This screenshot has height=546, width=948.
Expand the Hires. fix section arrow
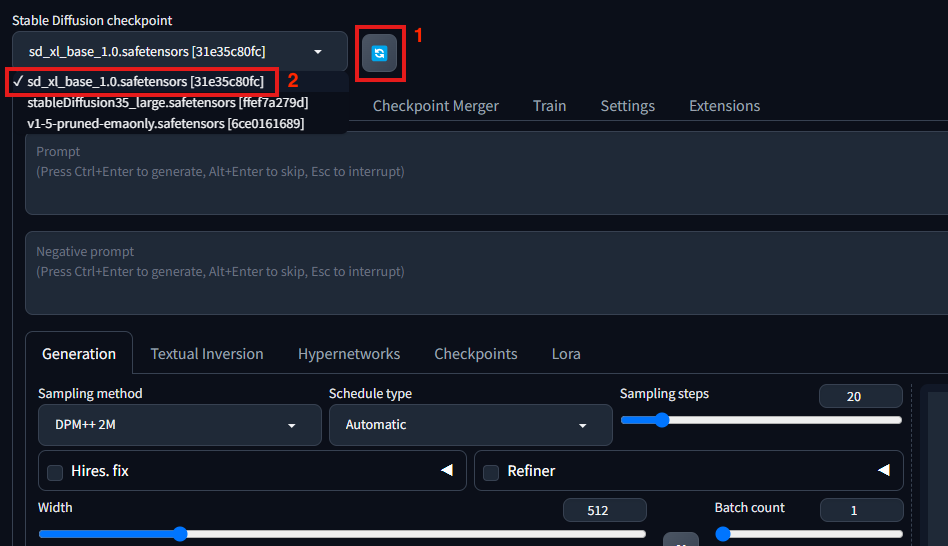447,470
